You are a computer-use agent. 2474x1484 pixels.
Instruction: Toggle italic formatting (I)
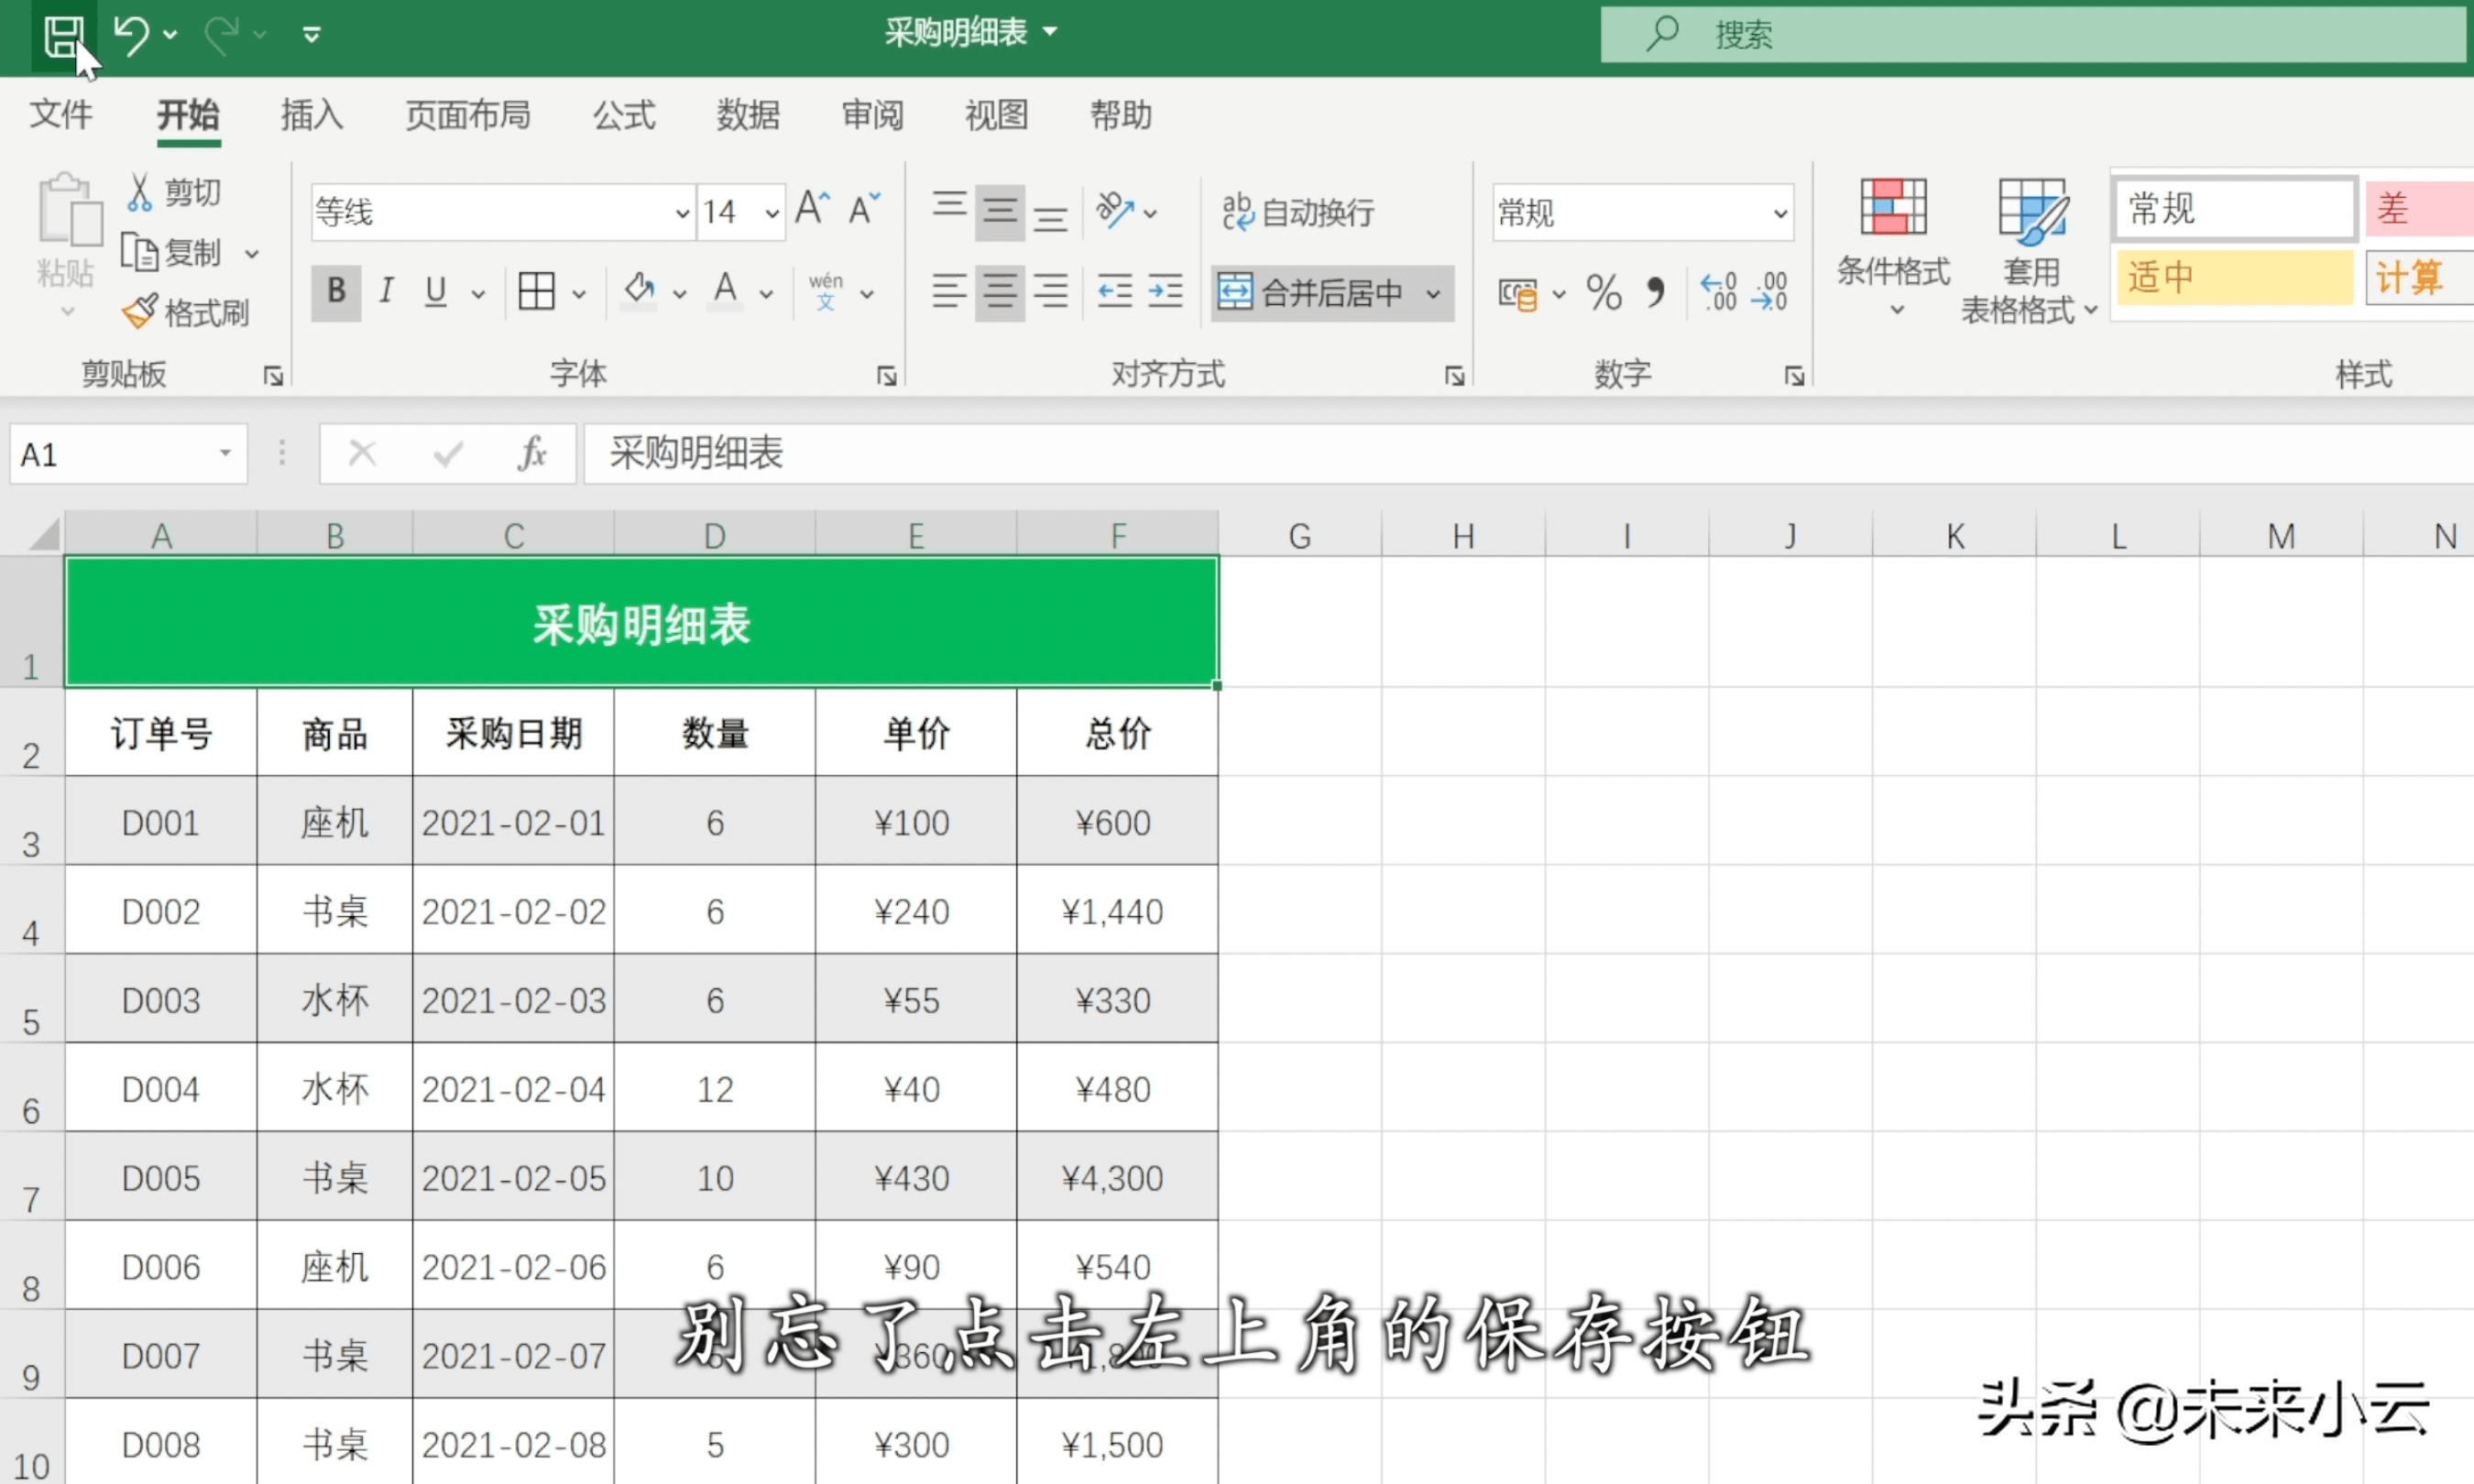[x=386, y=292]
